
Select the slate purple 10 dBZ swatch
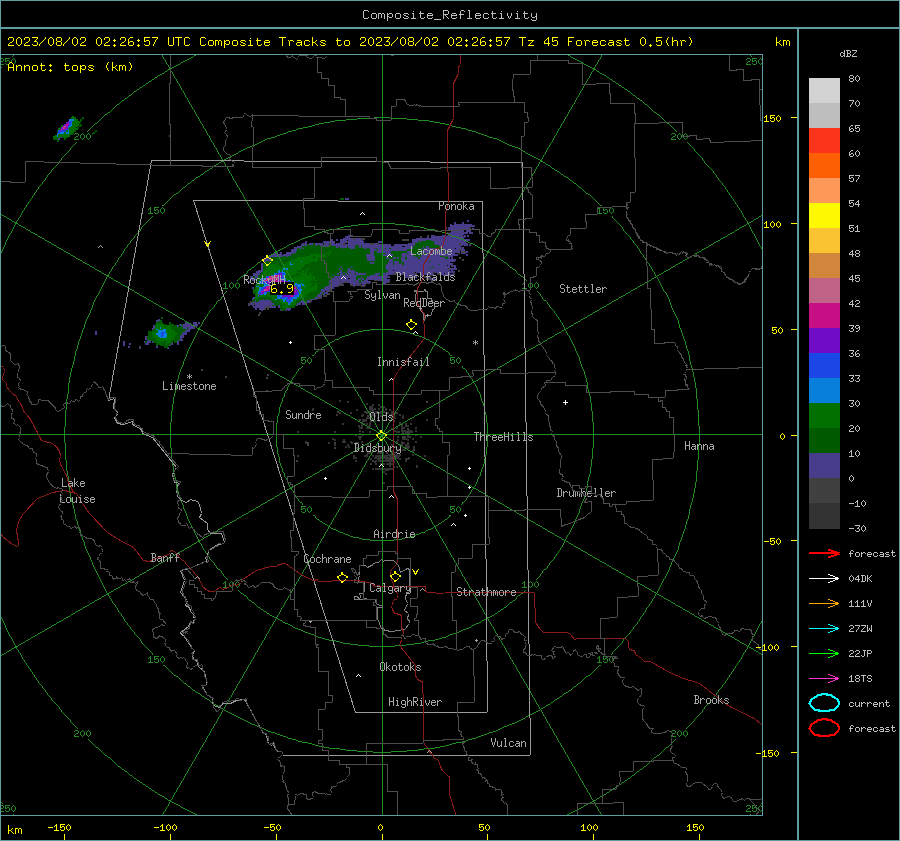point(824,465)
